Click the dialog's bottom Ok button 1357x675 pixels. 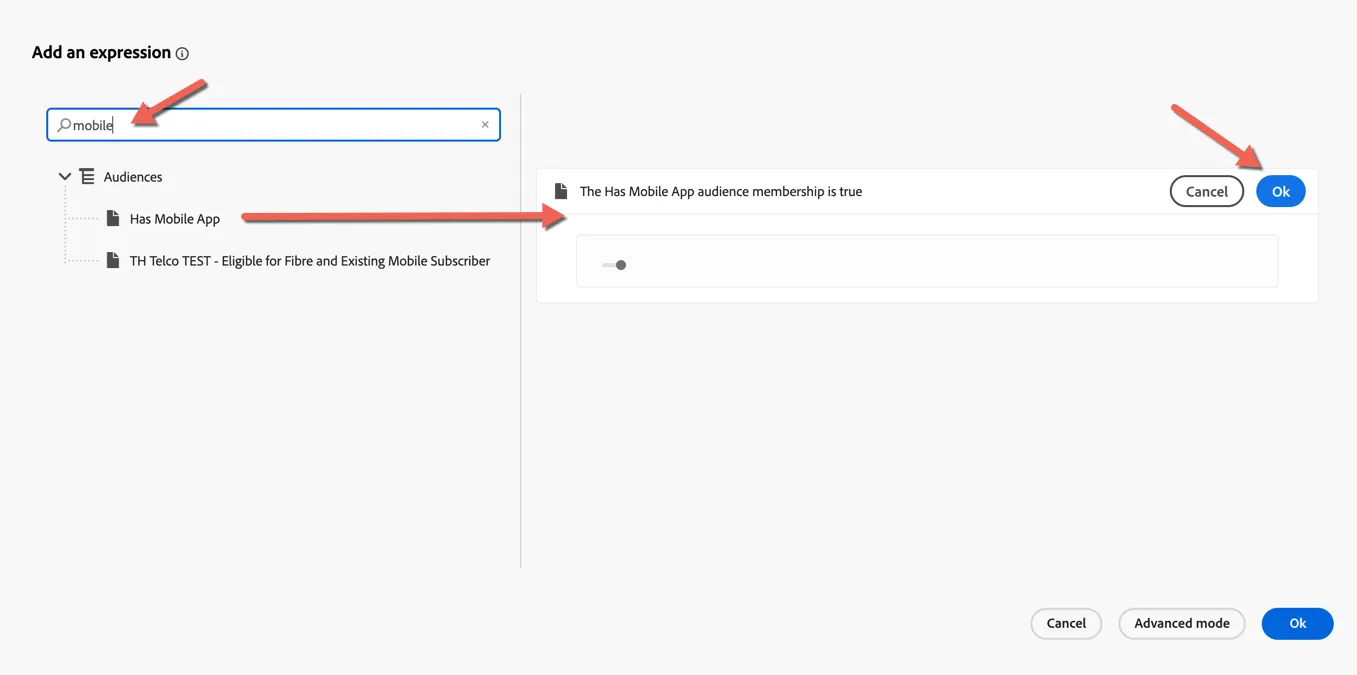pos(1298,623)
